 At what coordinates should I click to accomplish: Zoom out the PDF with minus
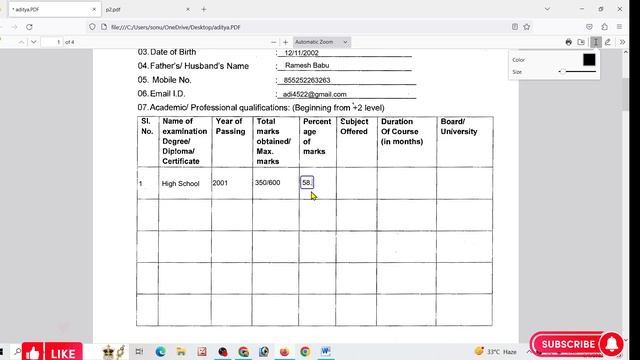(273, 42)
